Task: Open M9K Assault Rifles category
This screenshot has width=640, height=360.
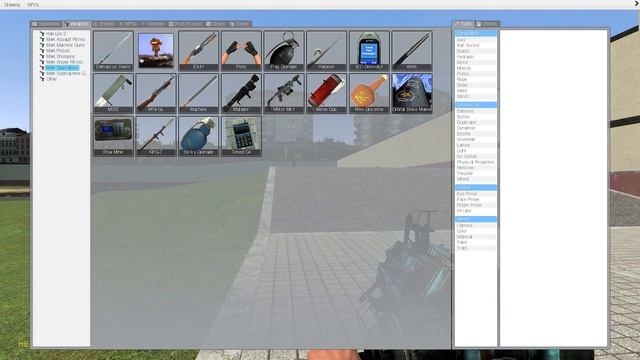Action: coord(65,39)
